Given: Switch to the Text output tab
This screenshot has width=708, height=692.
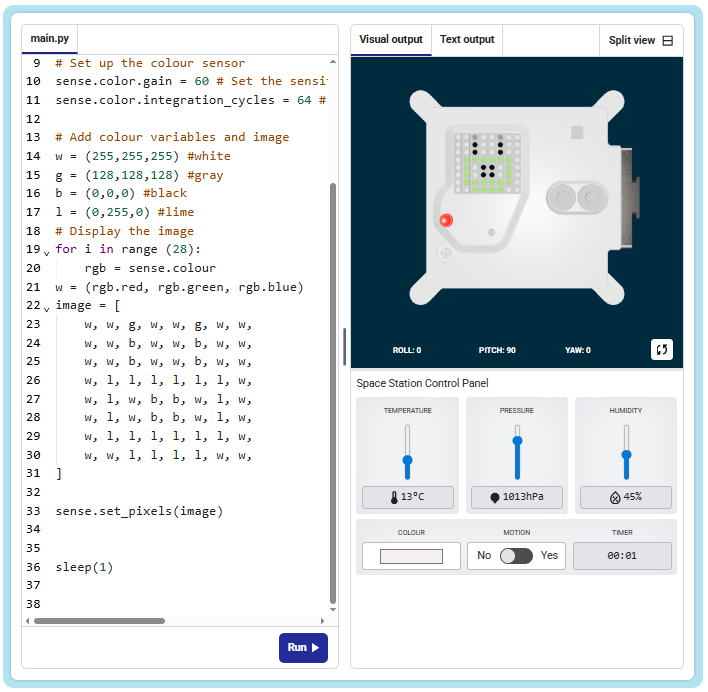Looking at the screenshot, I should (467, 40).
